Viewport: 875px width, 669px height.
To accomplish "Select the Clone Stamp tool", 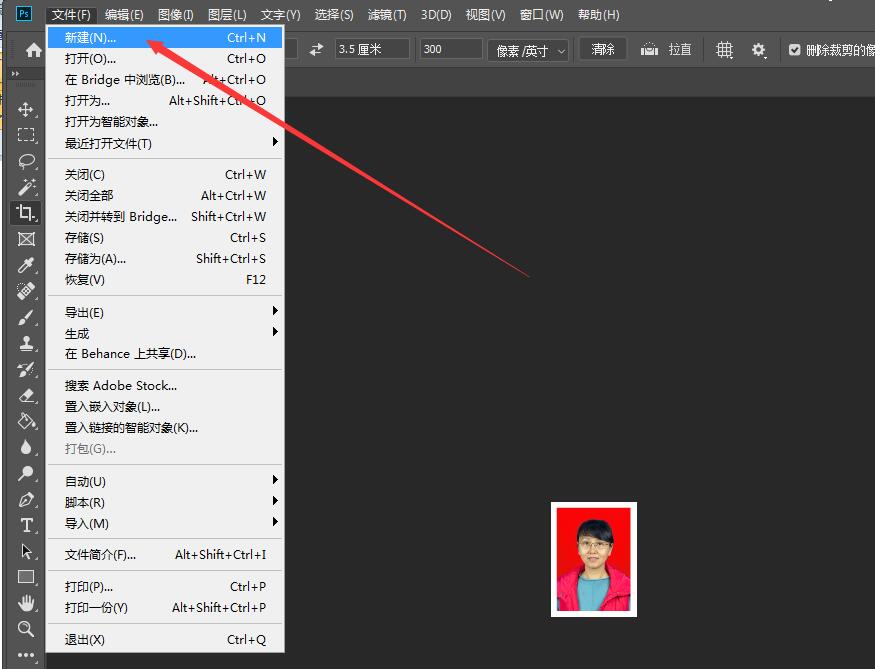I will click(26, 343).
